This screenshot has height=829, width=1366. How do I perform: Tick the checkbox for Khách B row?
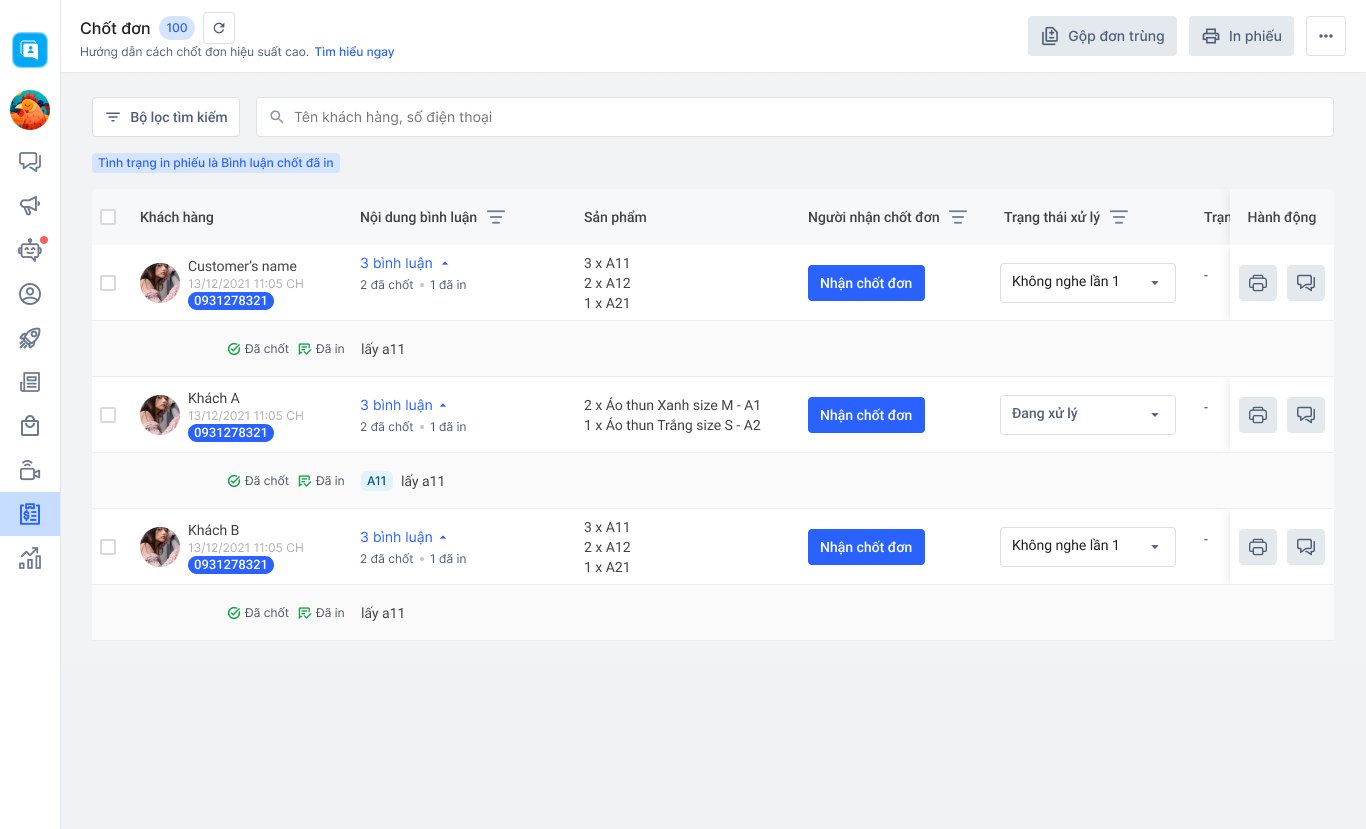[x=108, y=547]
